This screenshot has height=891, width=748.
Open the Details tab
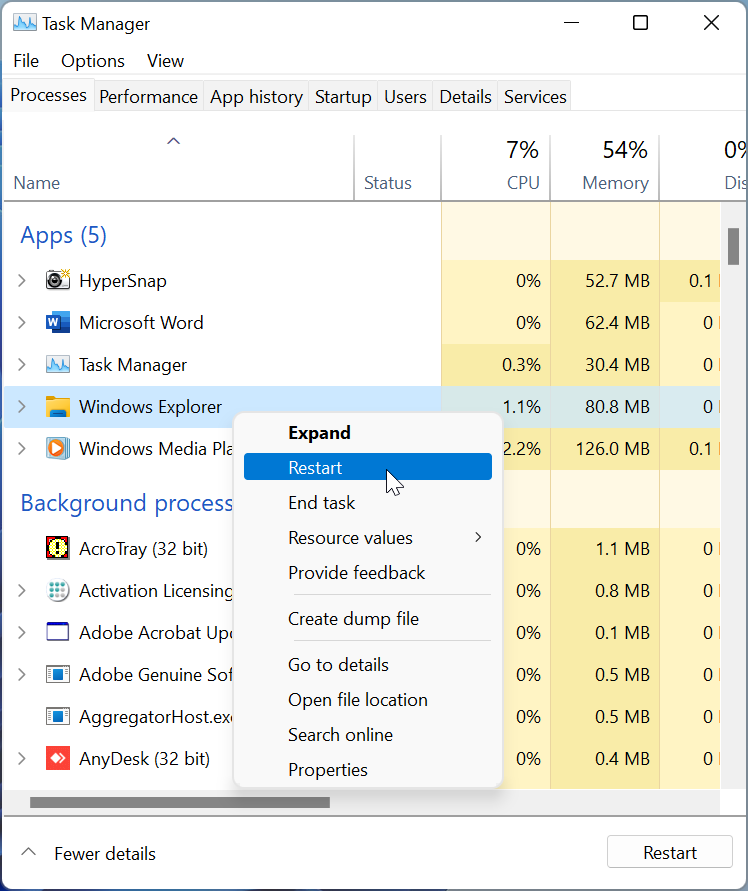pyautogui.click(x=466, y=97)
